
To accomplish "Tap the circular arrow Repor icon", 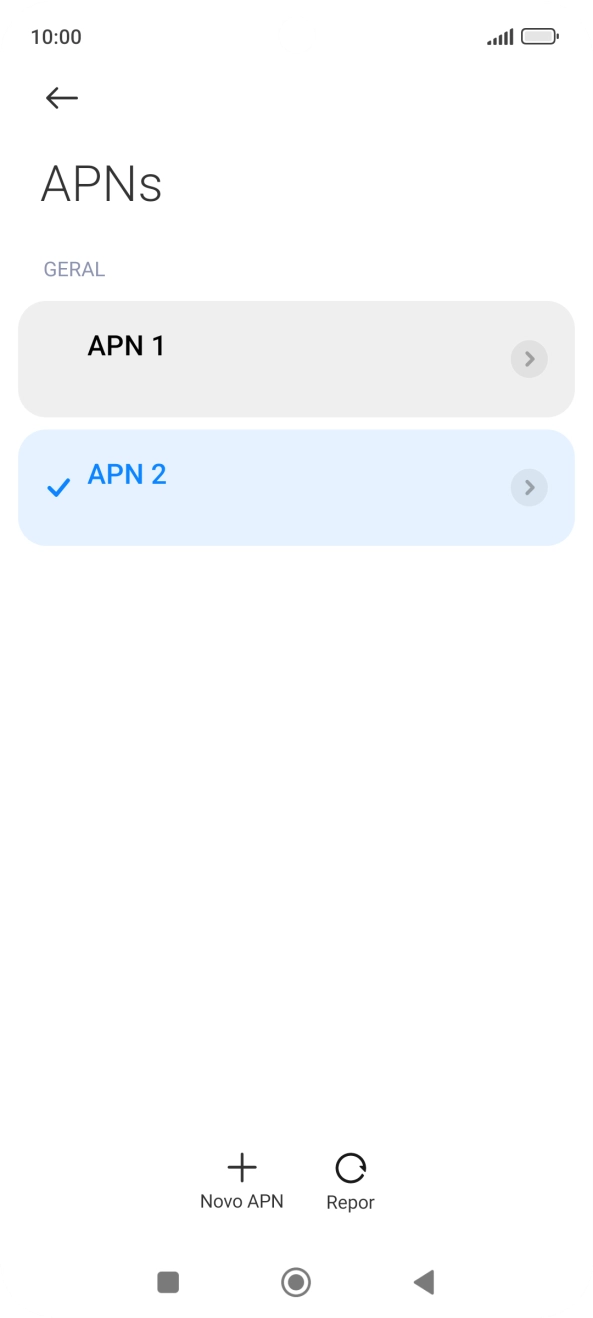I will 350,1167.
